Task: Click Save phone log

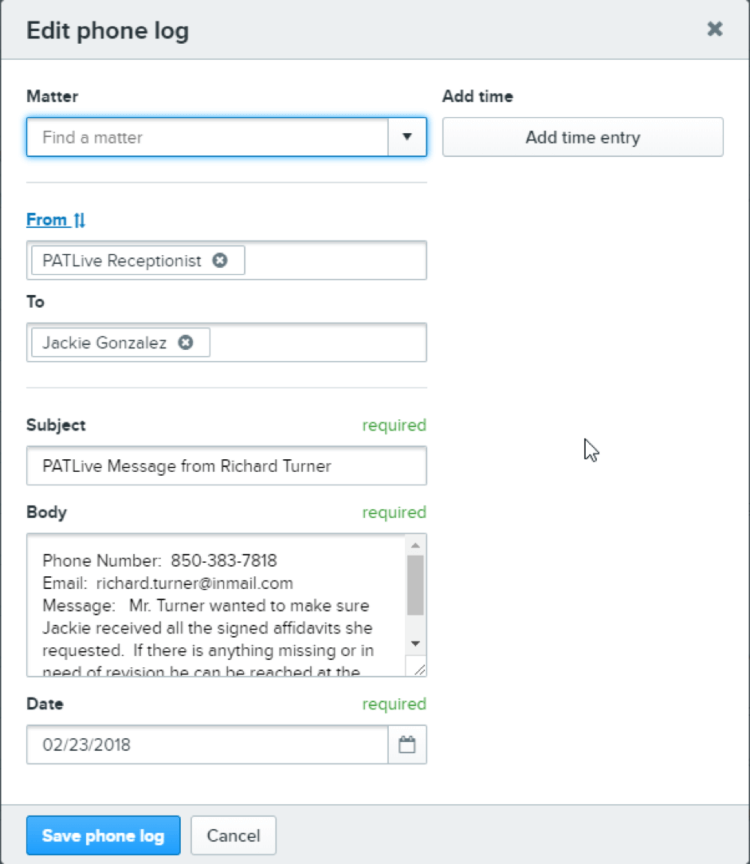Action: pos(103,836)
